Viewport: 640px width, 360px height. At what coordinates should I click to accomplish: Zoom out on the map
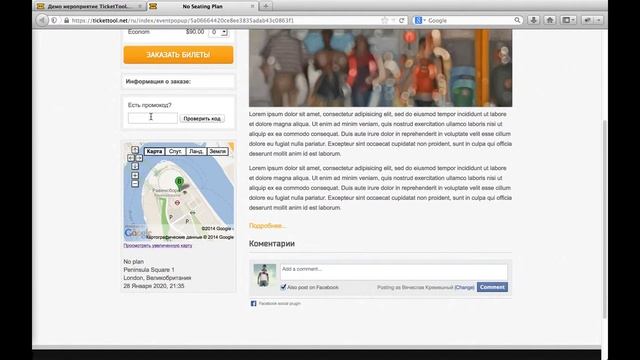(x=135, y=184)
